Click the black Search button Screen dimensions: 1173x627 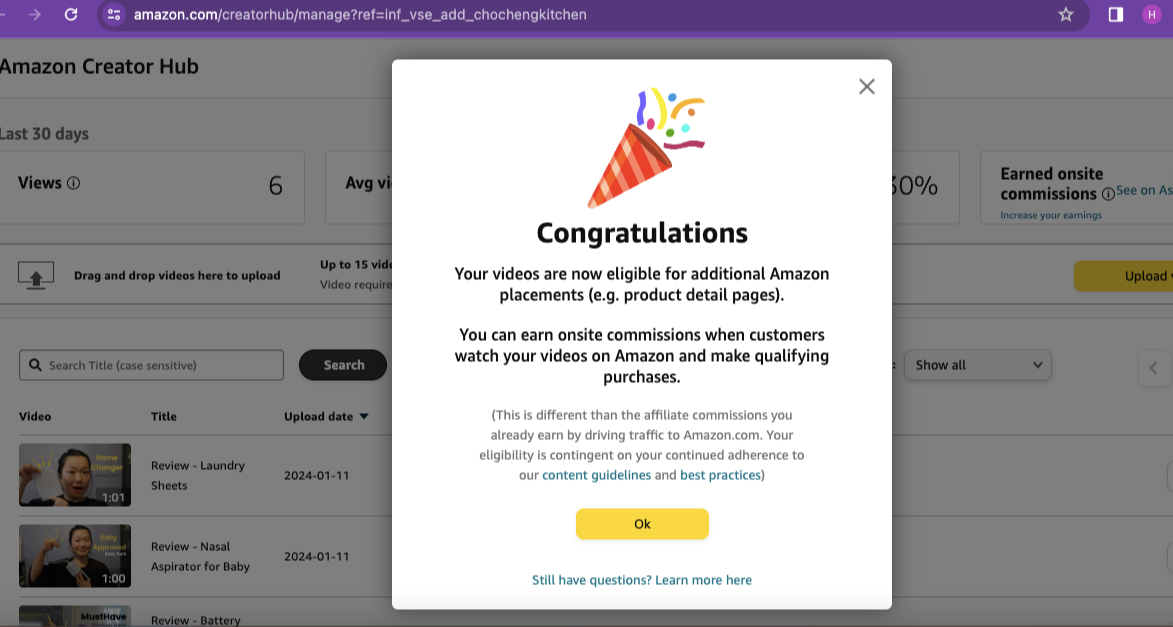click(x=343, y=365)
